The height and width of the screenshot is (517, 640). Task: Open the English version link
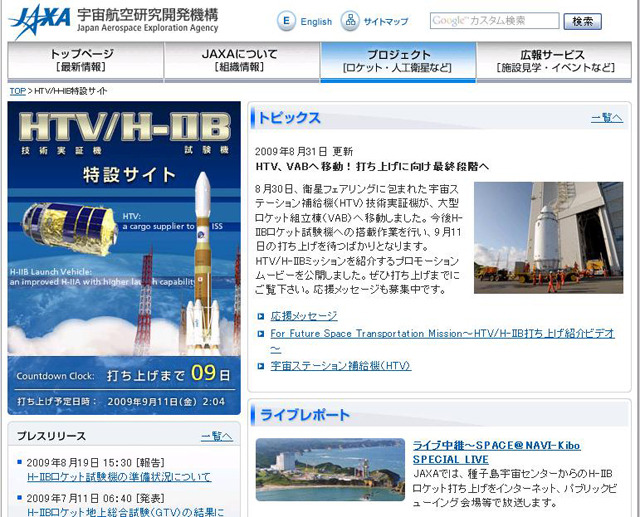pos(316,22)
